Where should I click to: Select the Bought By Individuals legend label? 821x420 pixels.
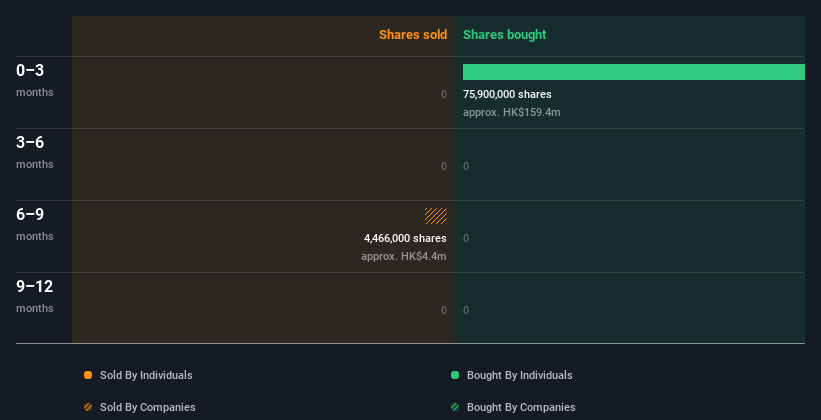tap(519, 375)
